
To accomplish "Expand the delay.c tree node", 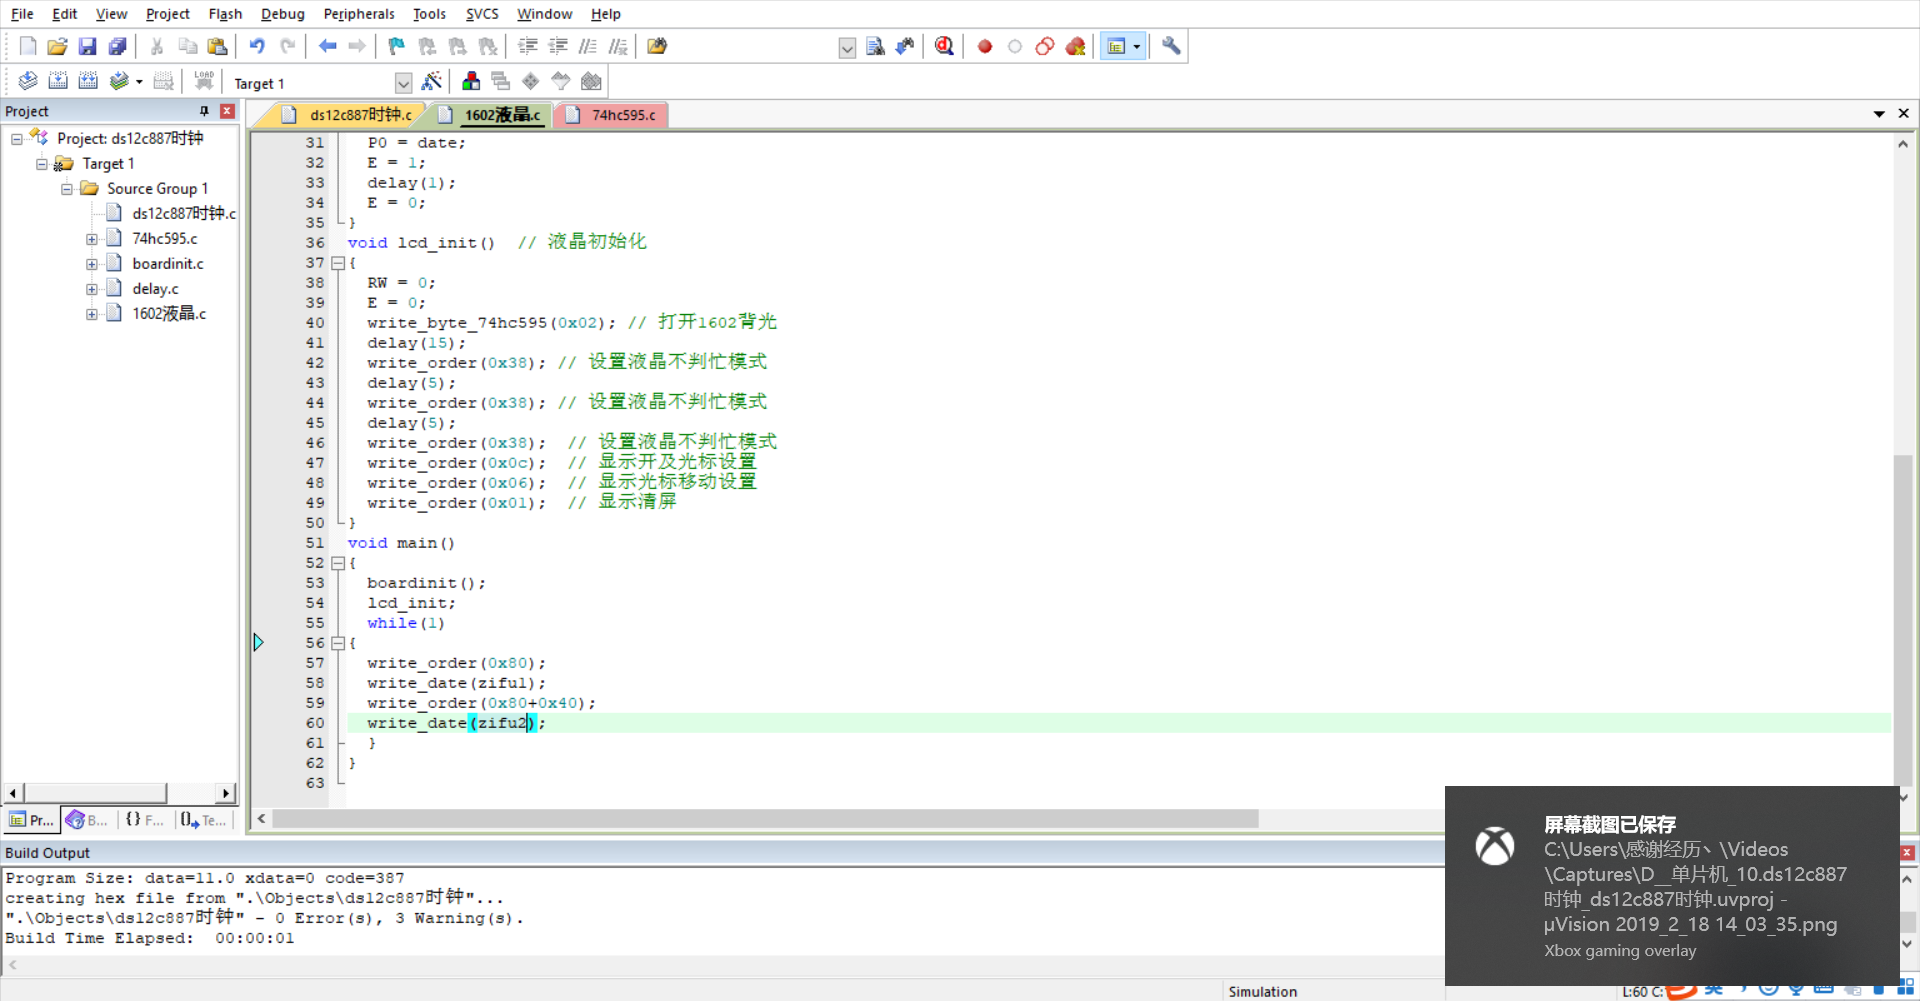I will click(x=92, y=289).
